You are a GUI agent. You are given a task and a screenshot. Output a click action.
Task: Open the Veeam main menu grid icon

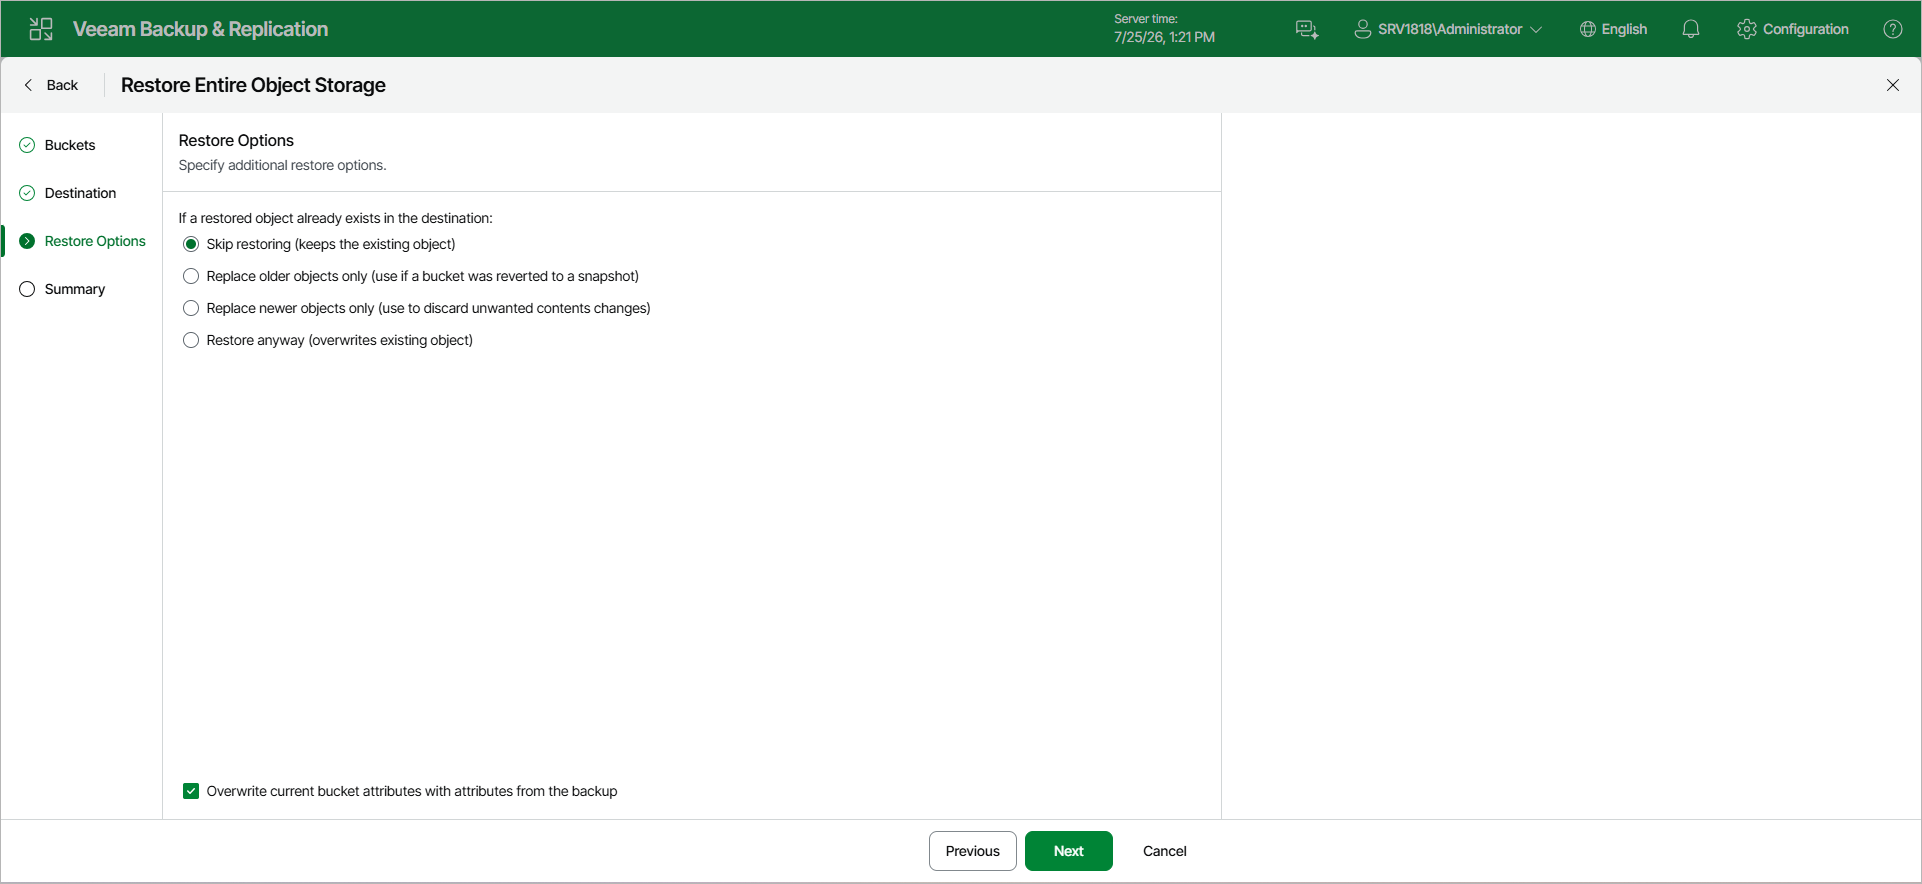(x=41, y=29)
